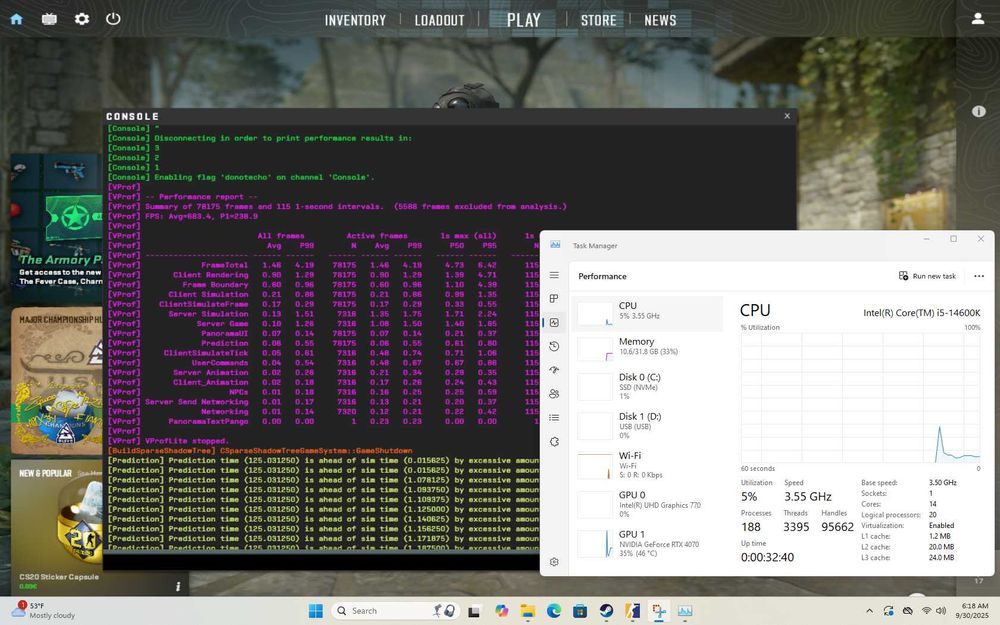Open Task Manager App history page
1000x625 pixels.
(554, 346)
